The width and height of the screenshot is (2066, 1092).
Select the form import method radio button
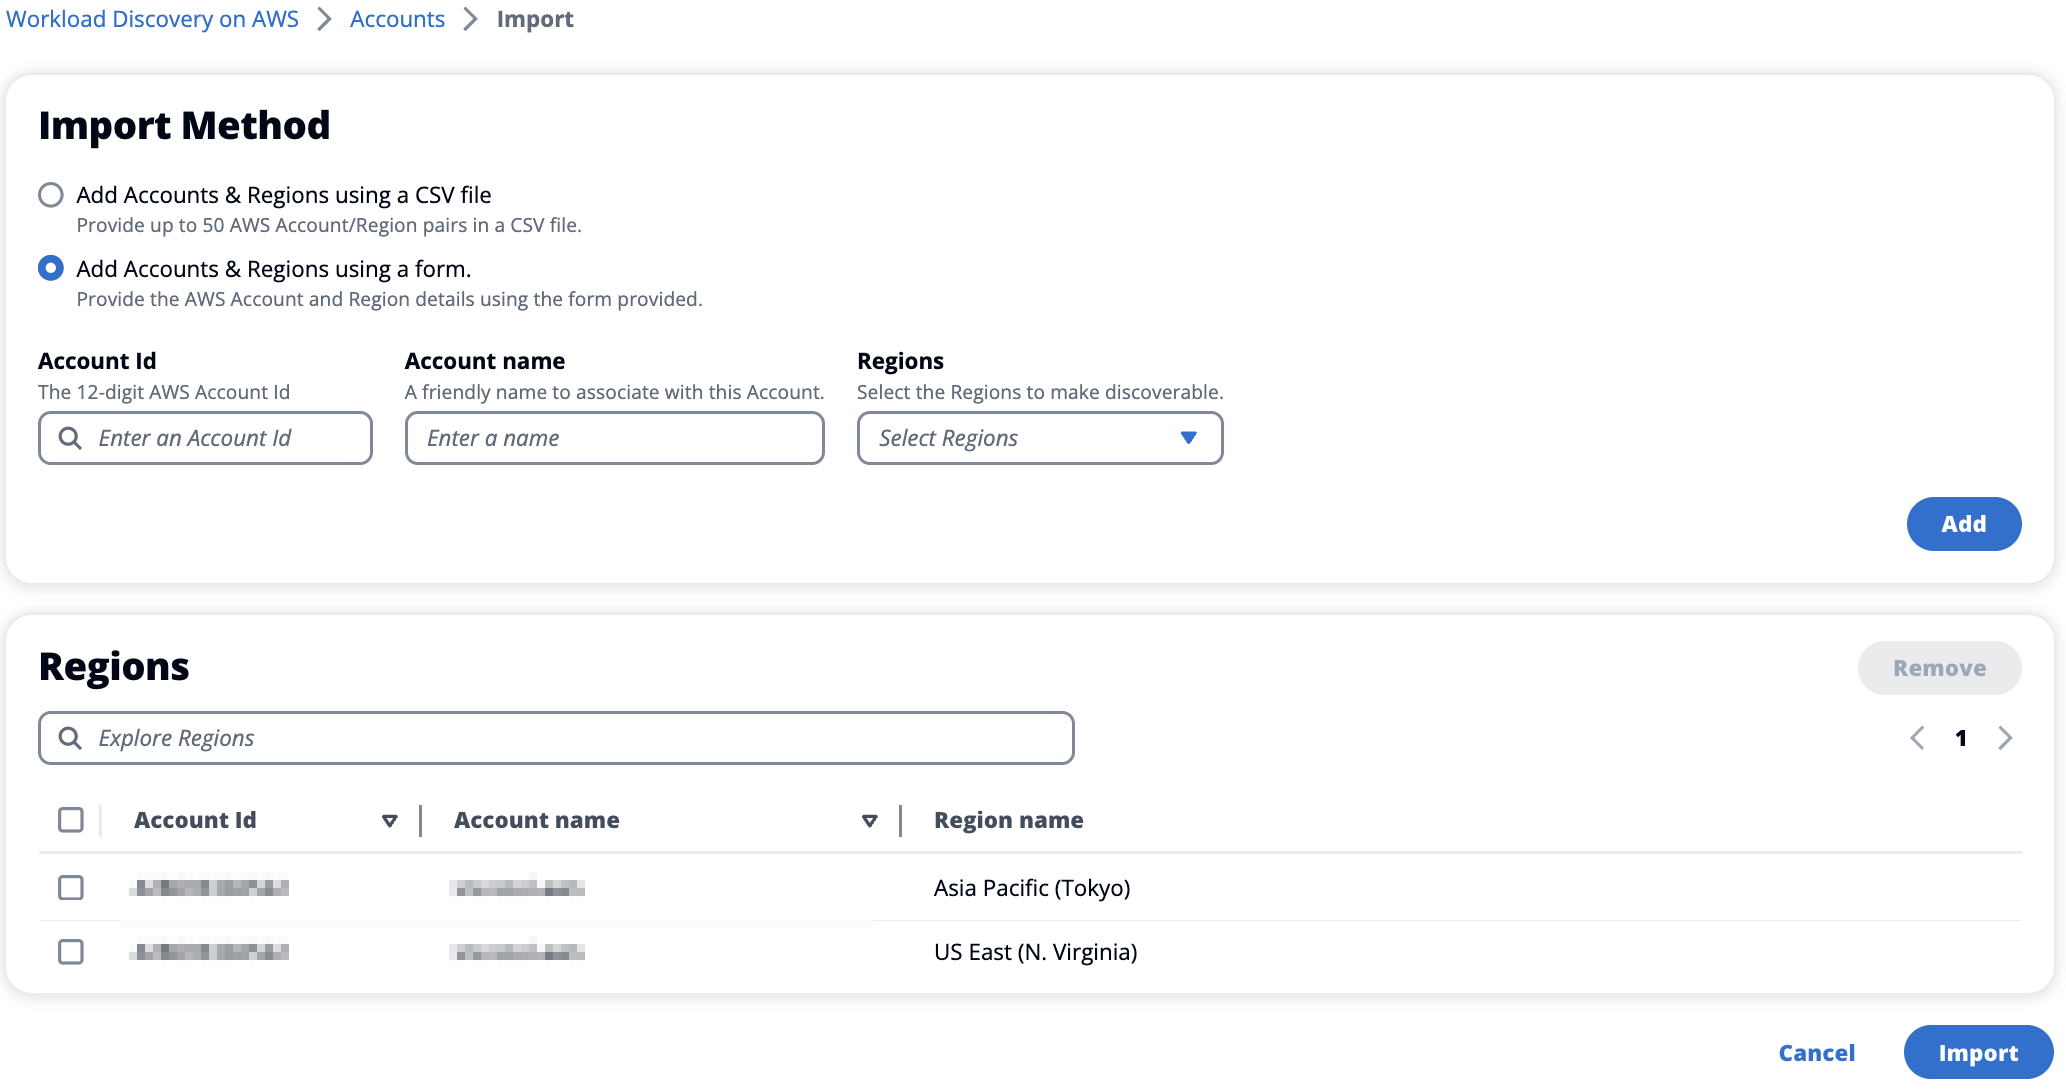point(51,269)
